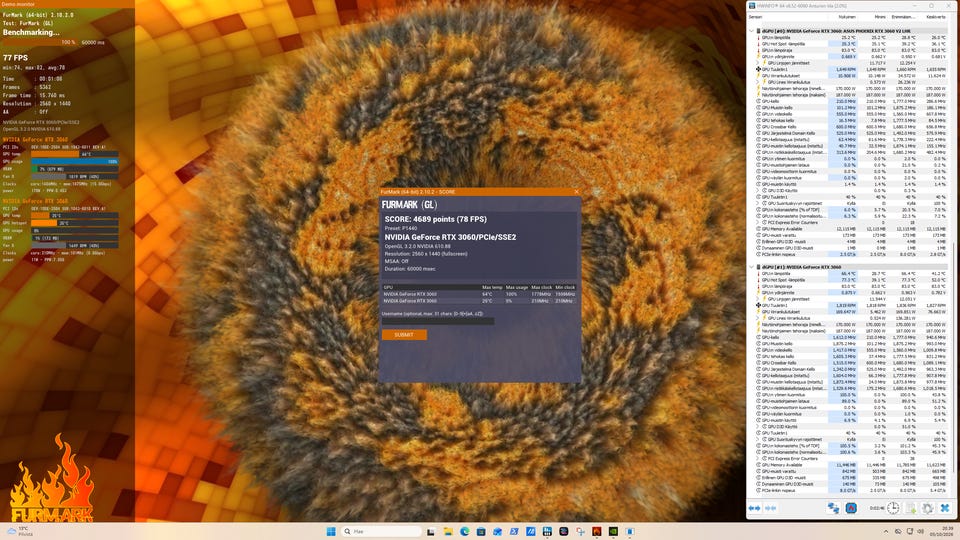Image resolution: width=960 pixels, height=540 pixels.
Task: Collapse the GPU [#0] RTX 3060 ASUS Phoenix group
Action: click(x=751, y=31)
